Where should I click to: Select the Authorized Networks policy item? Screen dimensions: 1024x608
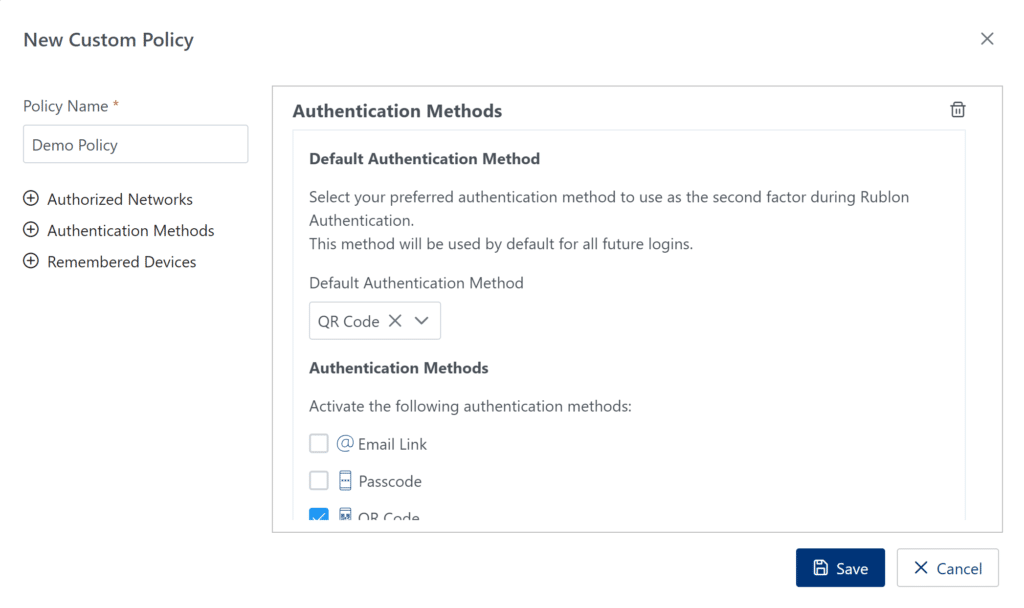tap(120, 199)
